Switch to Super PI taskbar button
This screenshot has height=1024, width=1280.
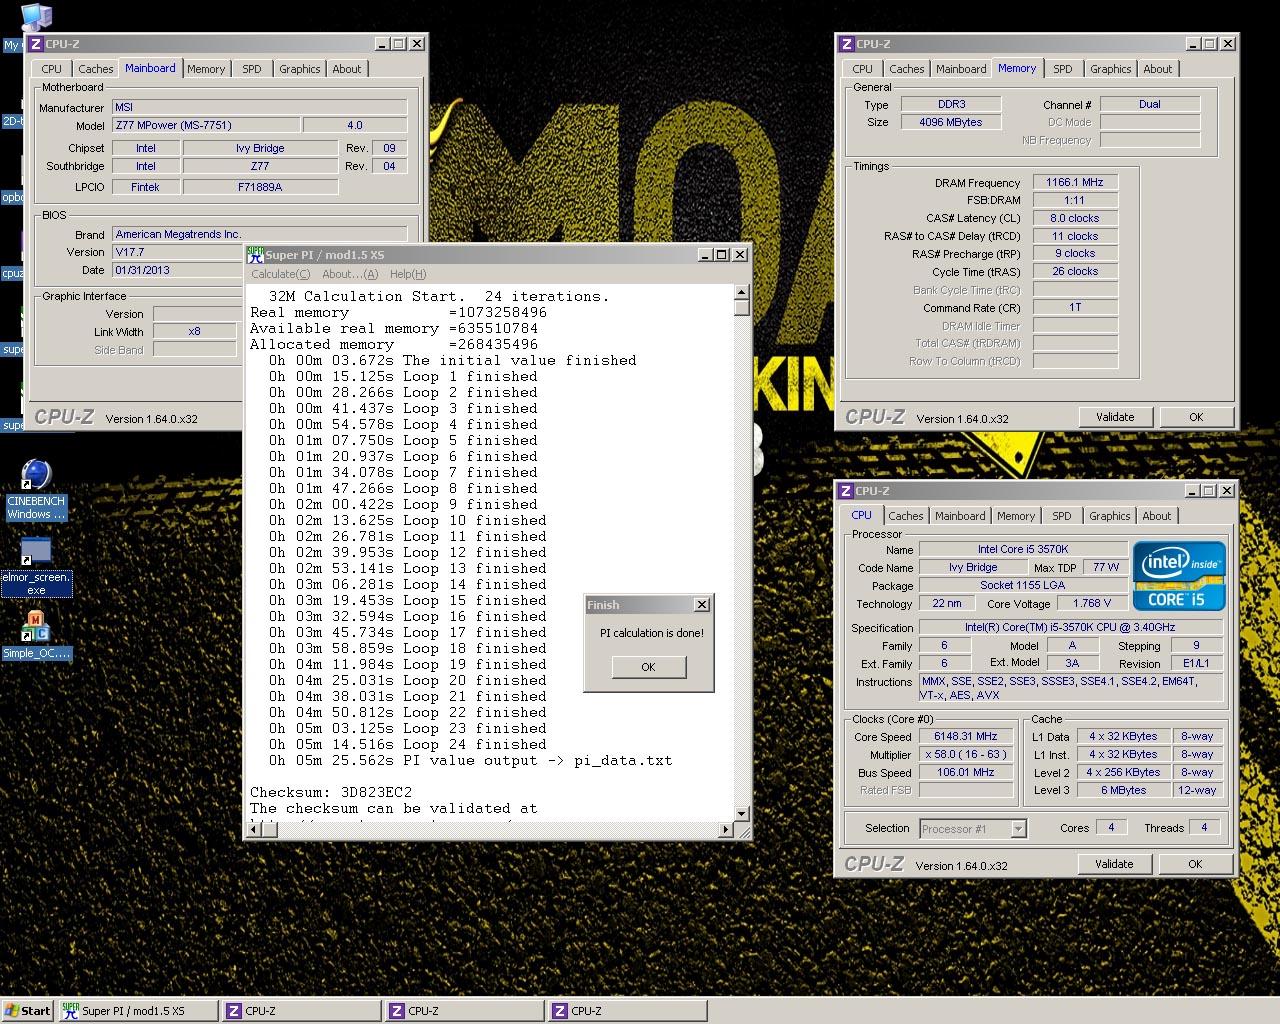pos(137,1010)
